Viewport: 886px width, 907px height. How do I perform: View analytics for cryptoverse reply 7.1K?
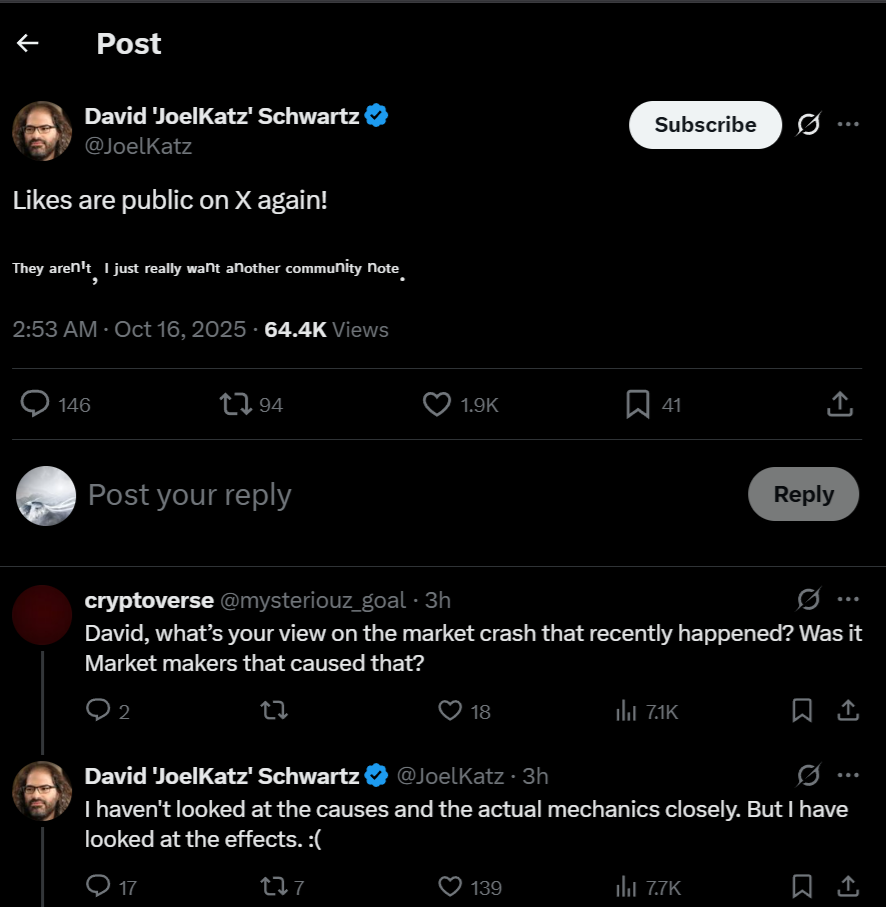pyautogui.click(x=627, y=711)
